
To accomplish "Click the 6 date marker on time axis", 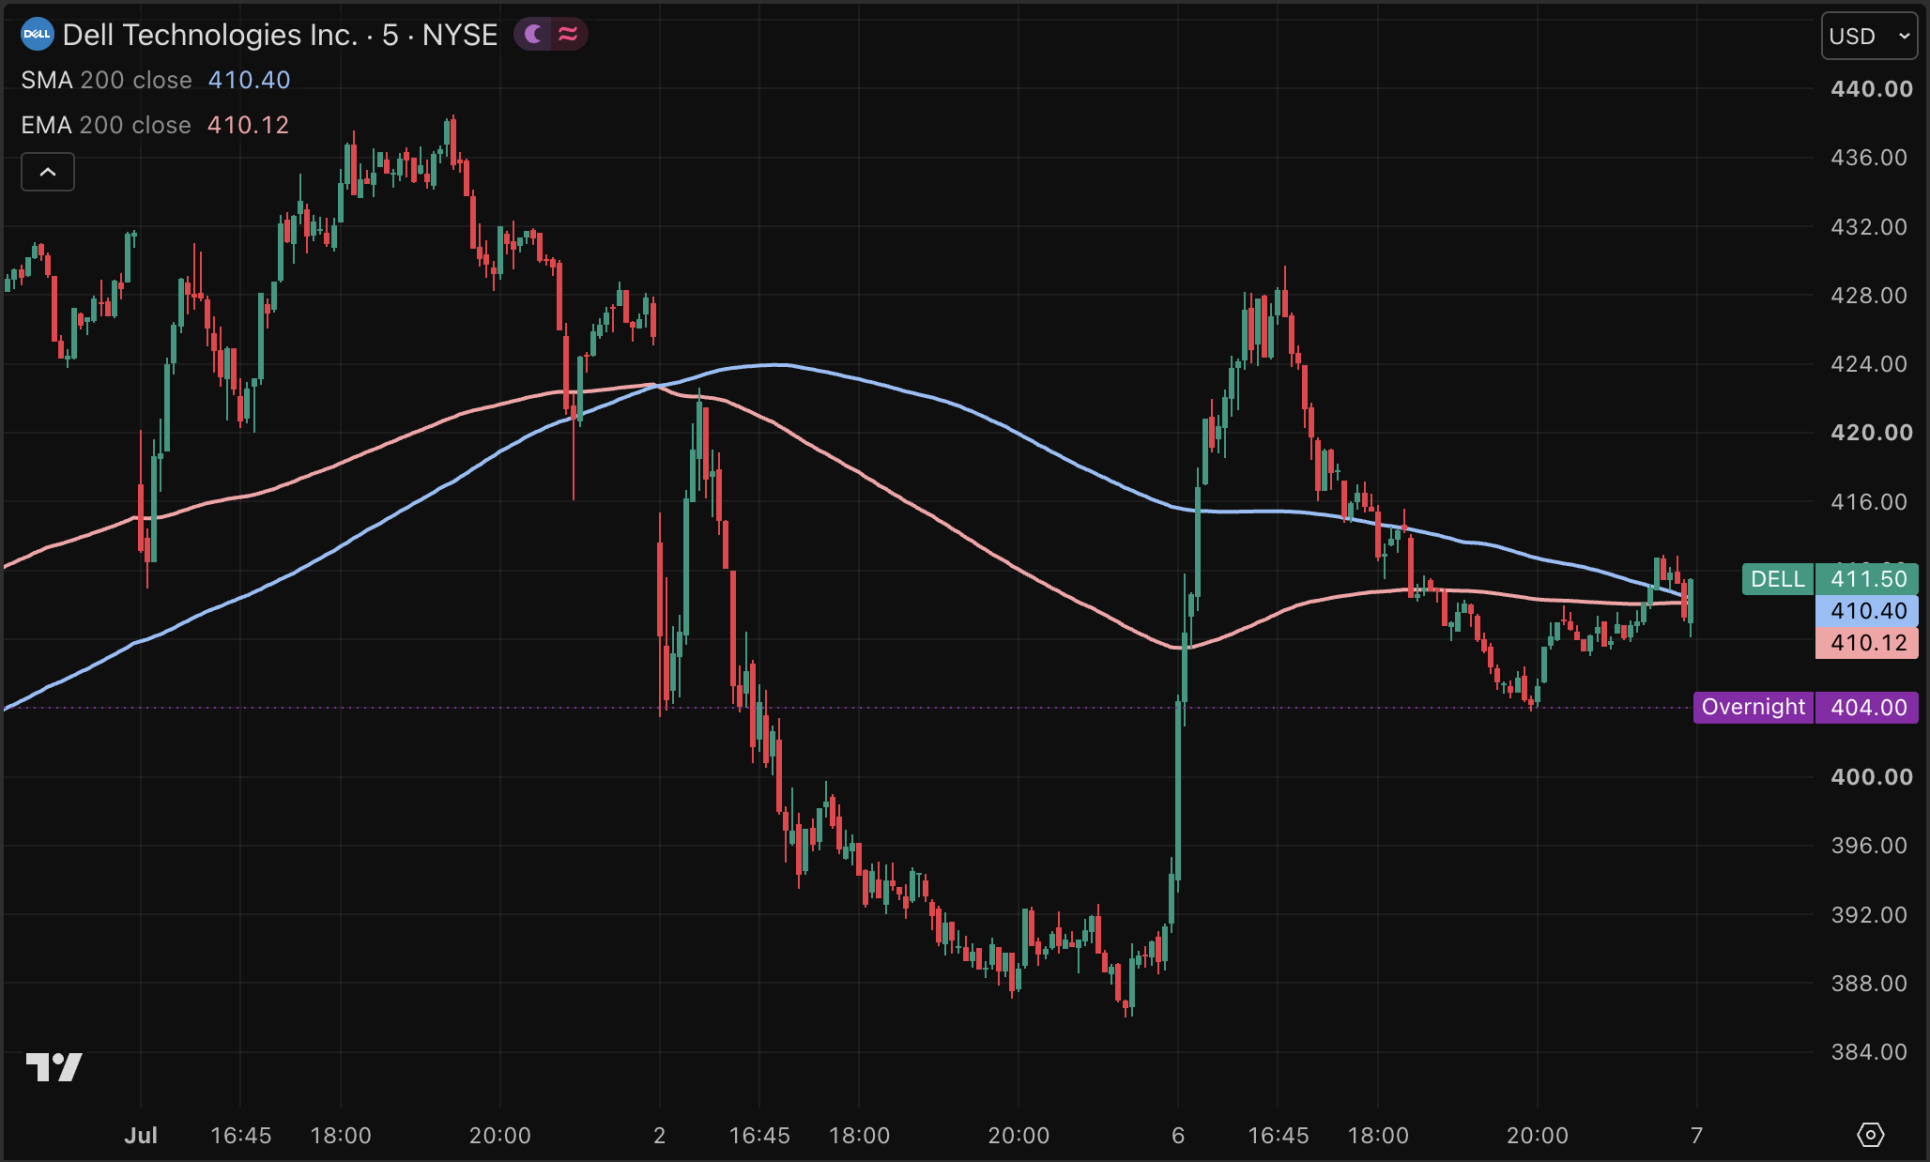I will click(x=1178, y=1135).
